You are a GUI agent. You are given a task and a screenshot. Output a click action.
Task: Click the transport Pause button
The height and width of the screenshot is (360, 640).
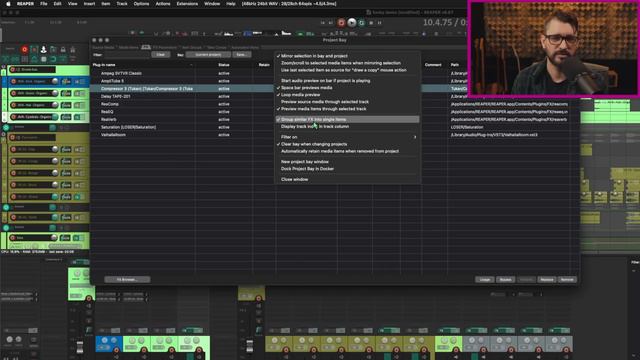[x=380, y=23]
